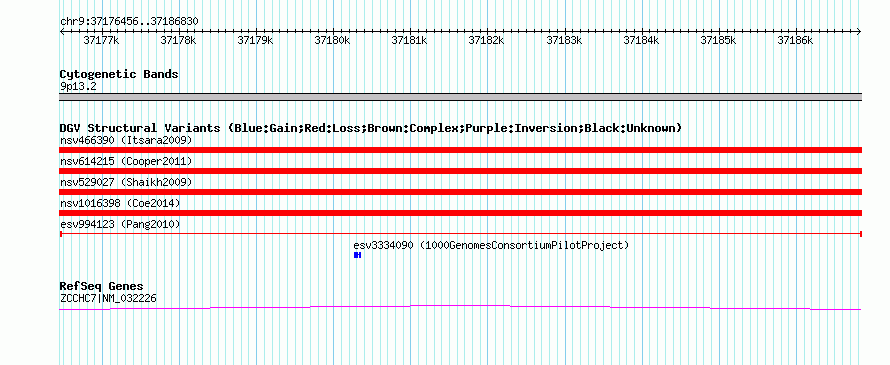Select the small blue esv3334090 gain marker
Screen dimensions: 890x365
[x=357, y=255]
